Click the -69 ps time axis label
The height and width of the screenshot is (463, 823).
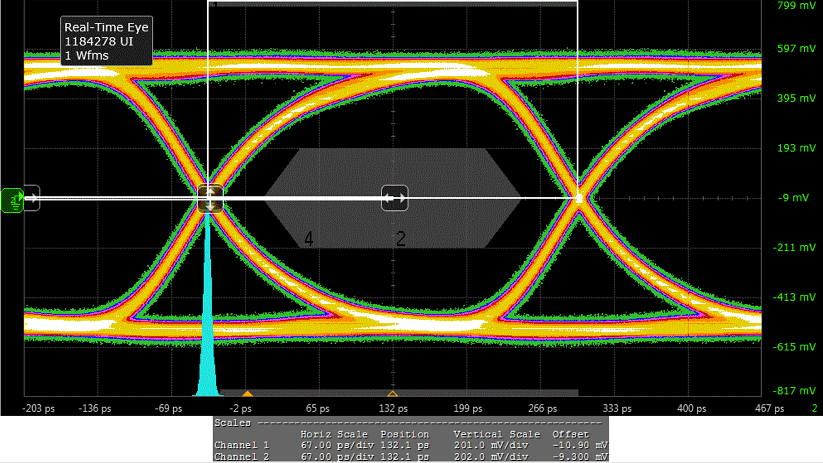click(x=168, y=408)
